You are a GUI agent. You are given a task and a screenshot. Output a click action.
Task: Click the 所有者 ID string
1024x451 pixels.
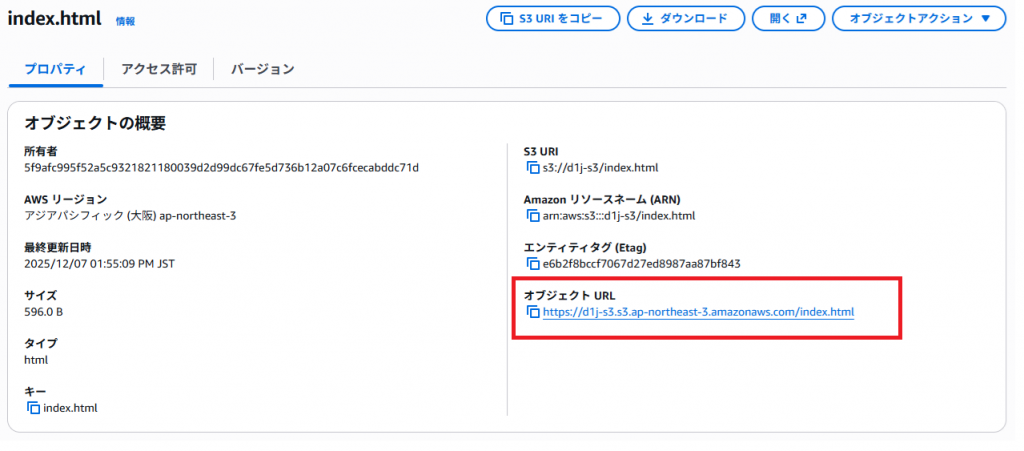point(221,168)
